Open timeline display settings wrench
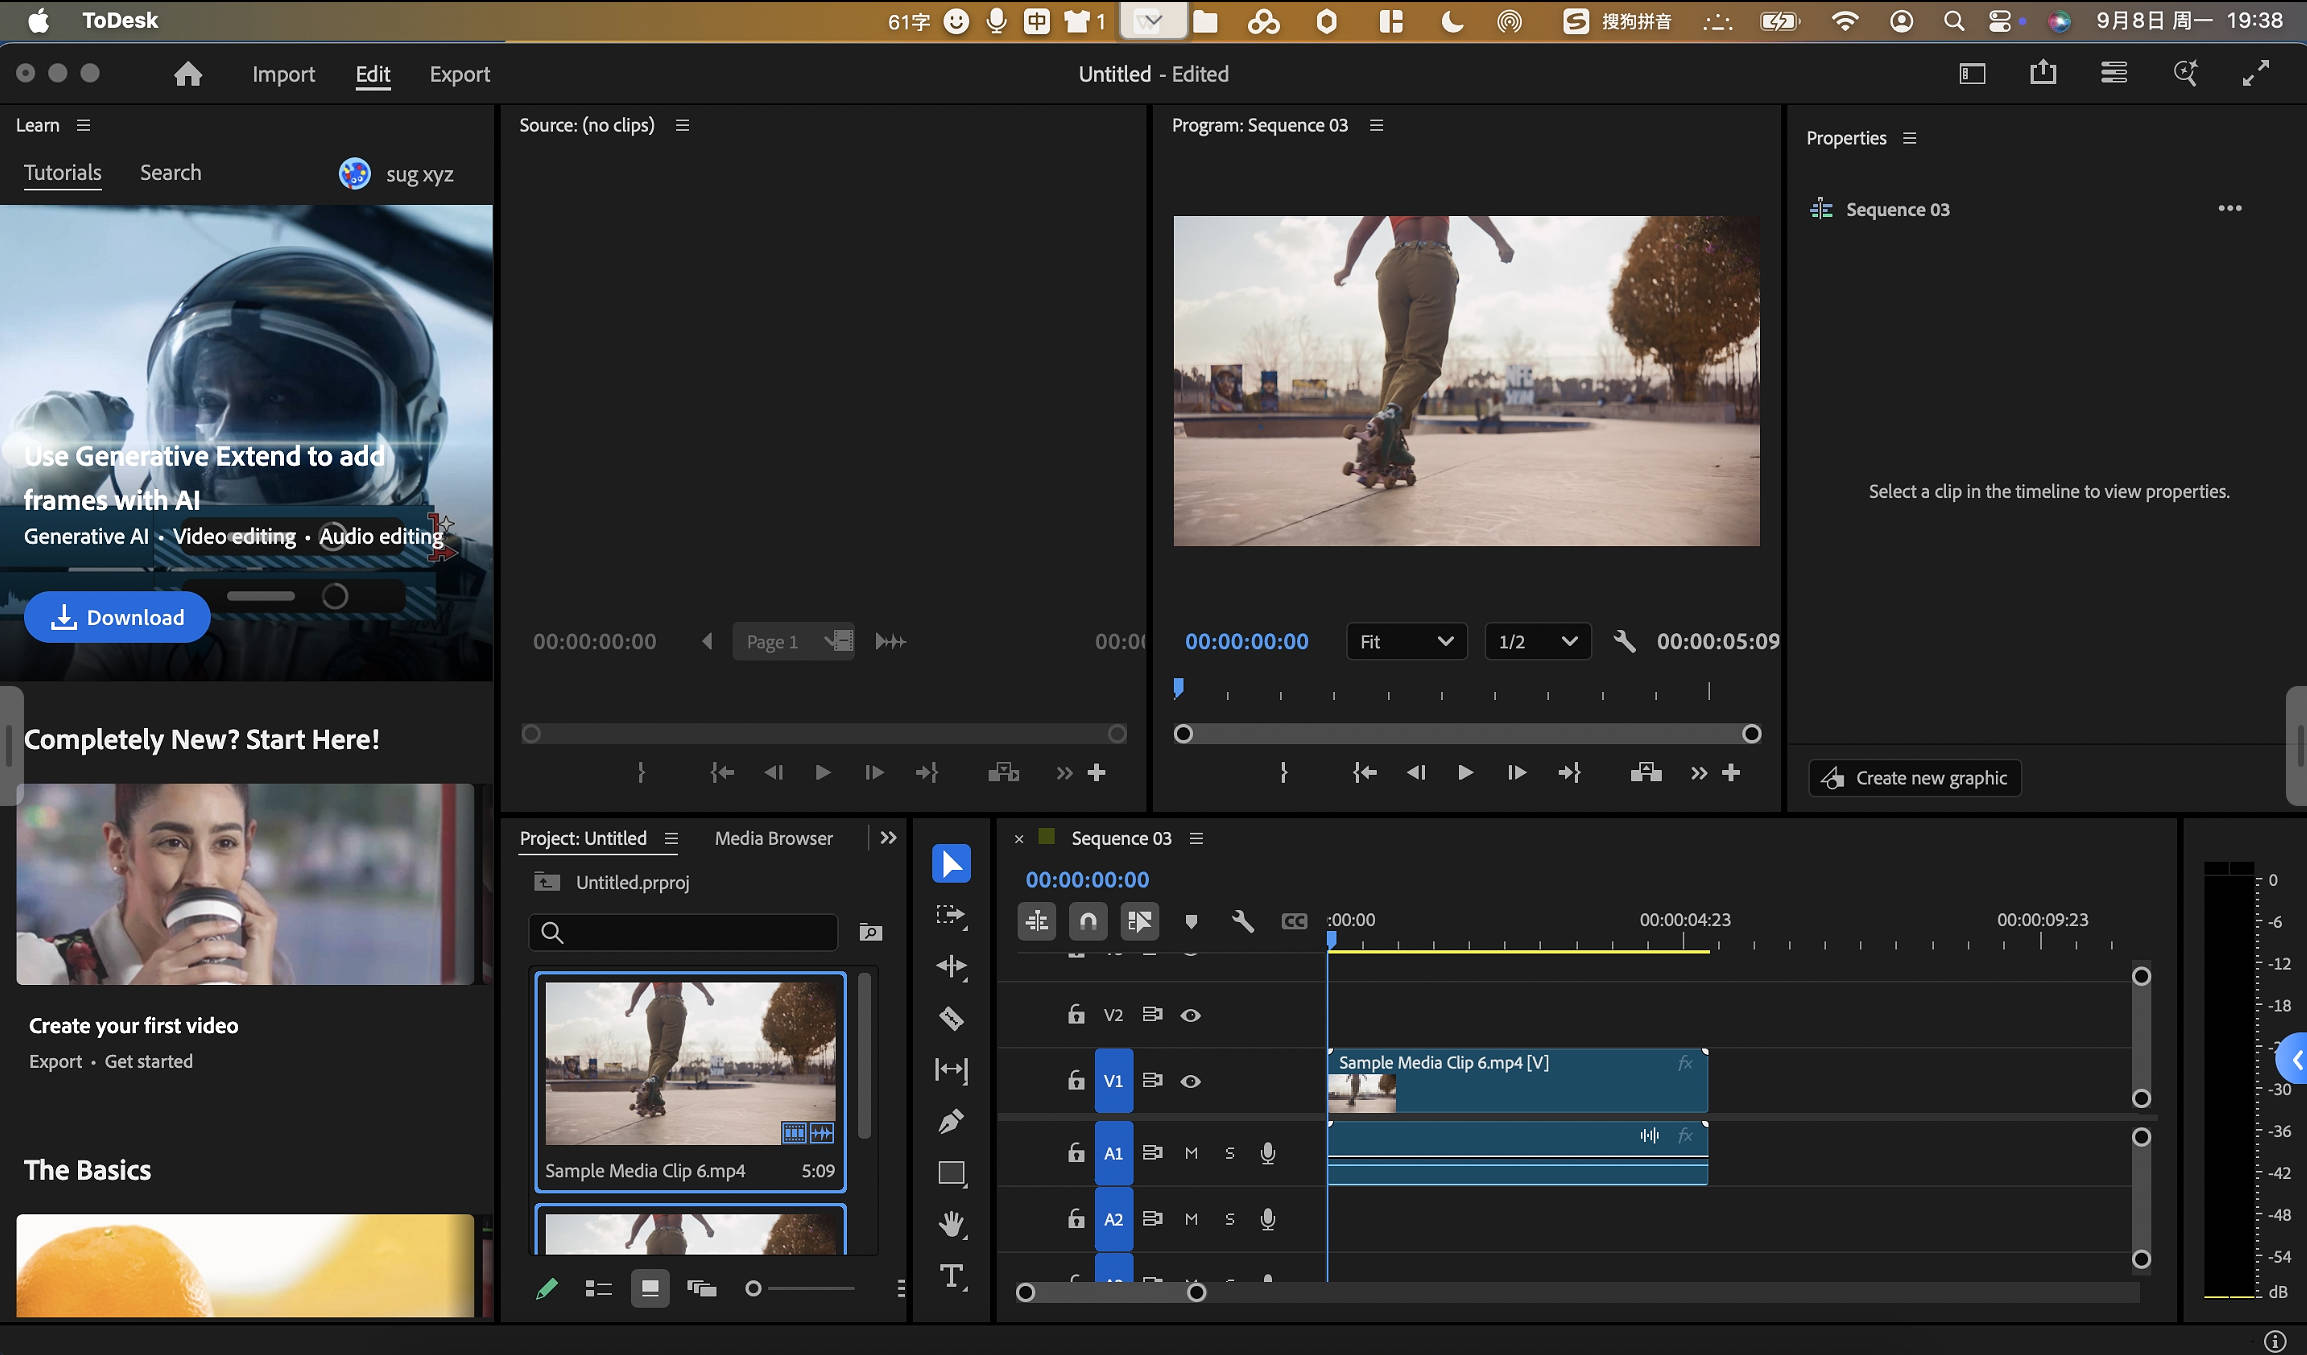The width and height of the screenshot is (2307, 1355). click(x=1242, y=921)
